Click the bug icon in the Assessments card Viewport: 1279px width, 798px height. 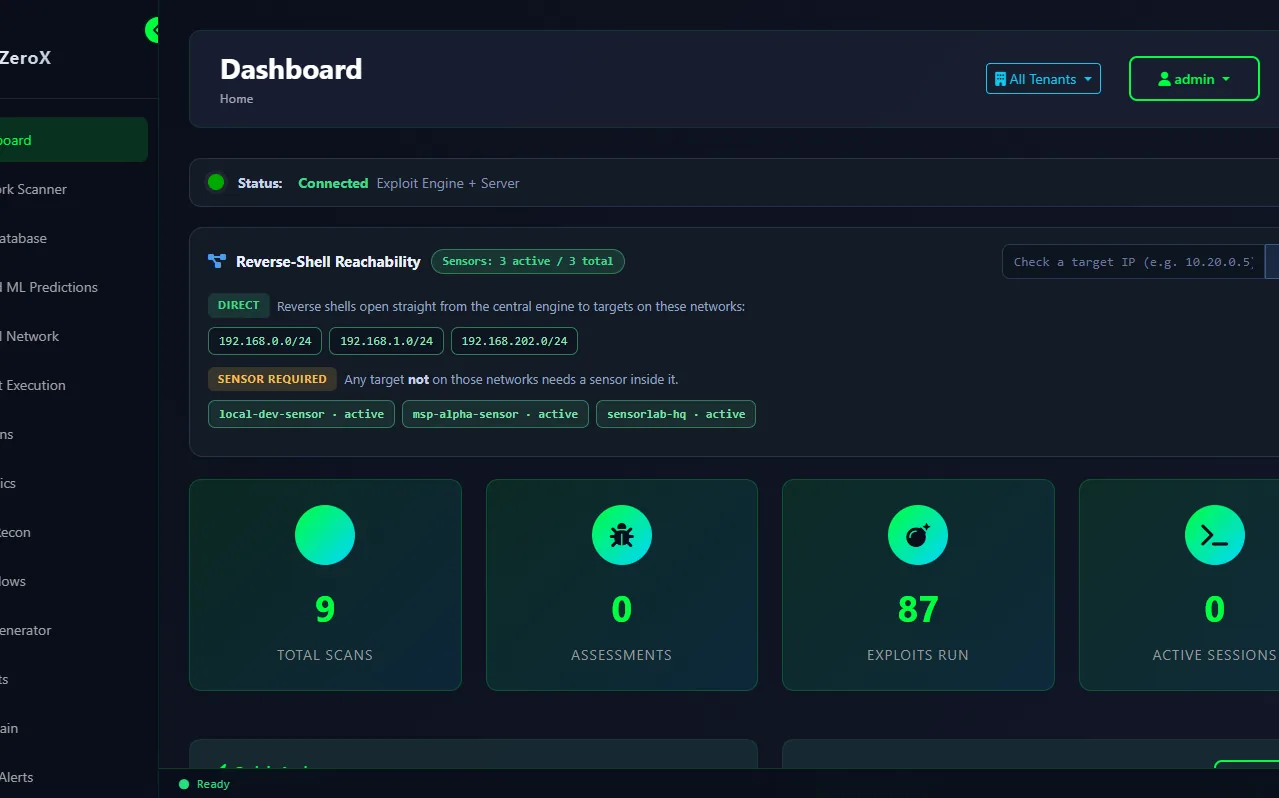click(621, 535)
